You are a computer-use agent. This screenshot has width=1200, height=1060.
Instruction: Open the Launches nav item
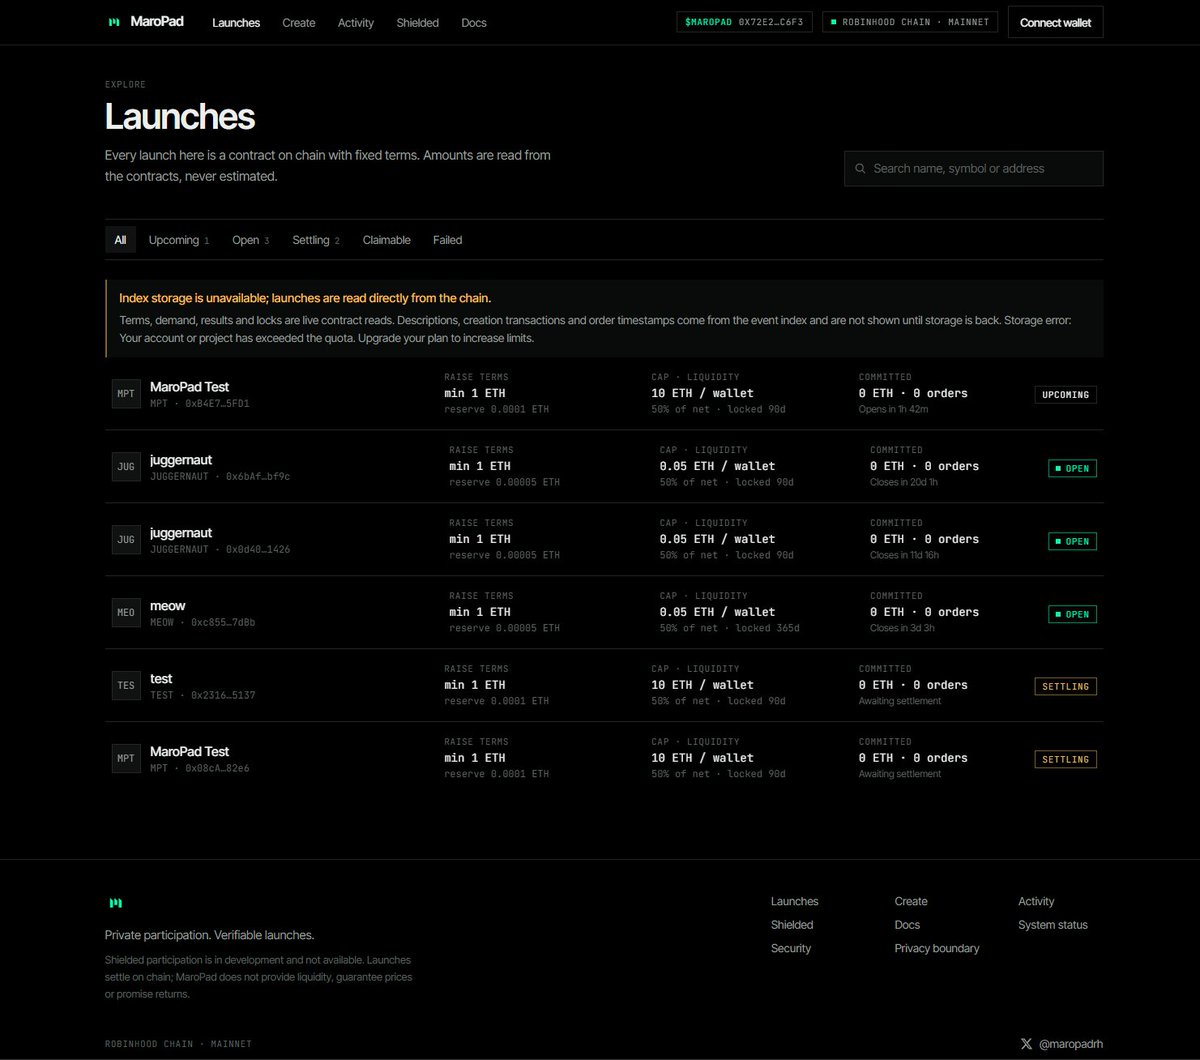[236, 22]
